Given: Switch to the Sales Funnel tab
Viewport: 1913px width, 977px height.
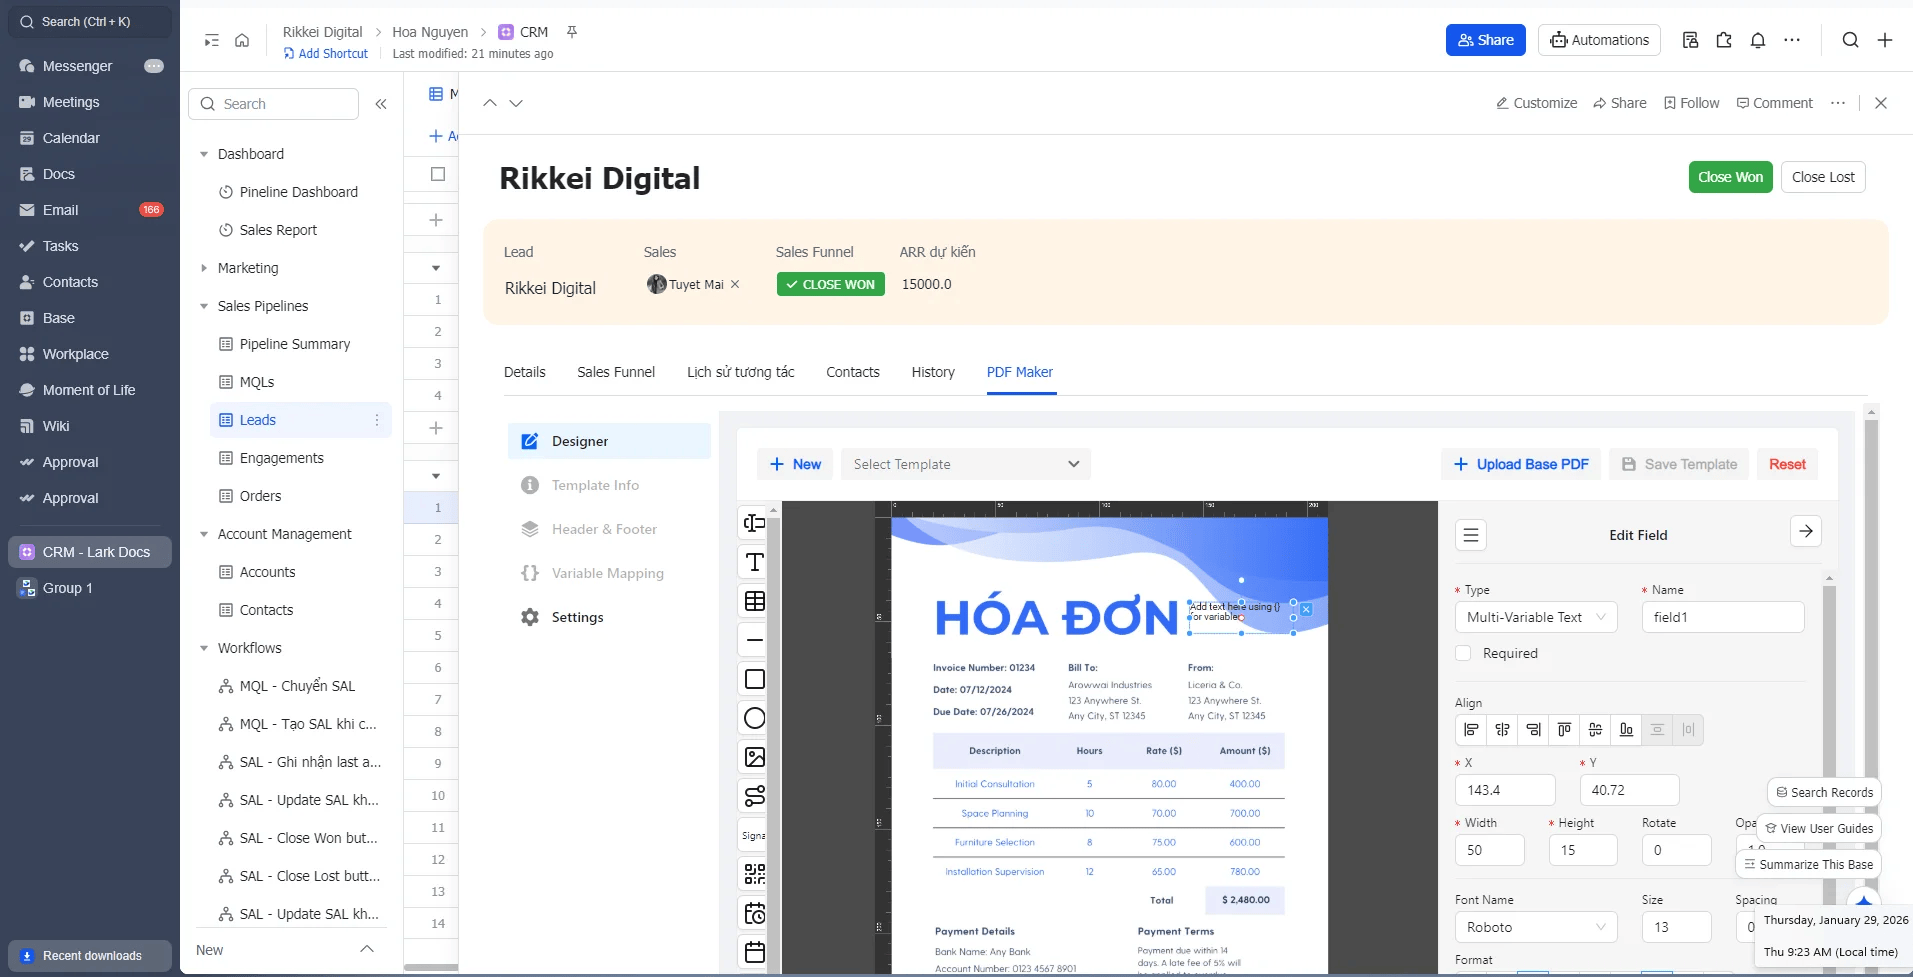Looking at the screenshot, I should pyautogui.click(x=615, y=372).
